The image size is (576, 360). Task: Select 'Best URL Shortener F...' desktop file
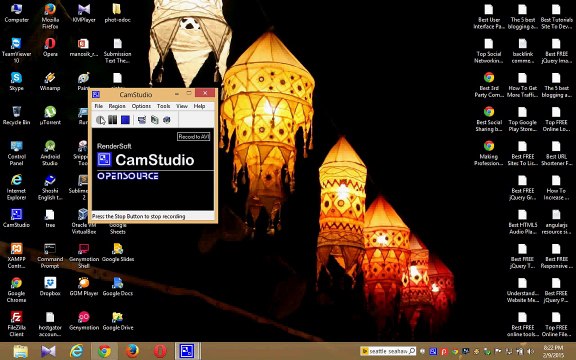tap(557, 153)
